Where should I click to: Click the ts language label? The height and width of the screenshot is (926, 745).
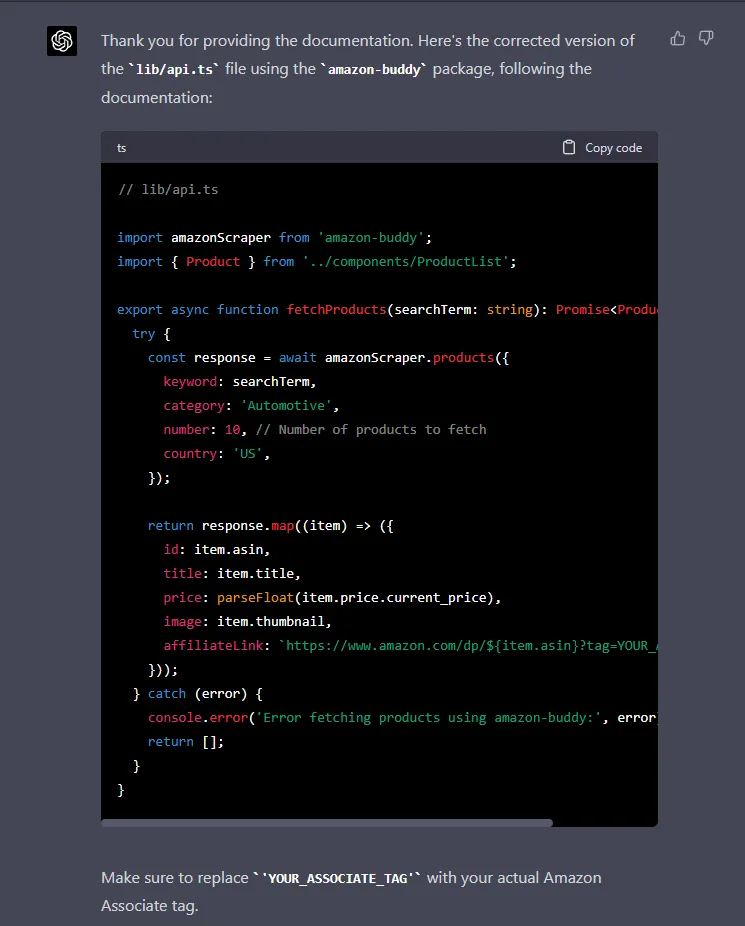[122, 147]
